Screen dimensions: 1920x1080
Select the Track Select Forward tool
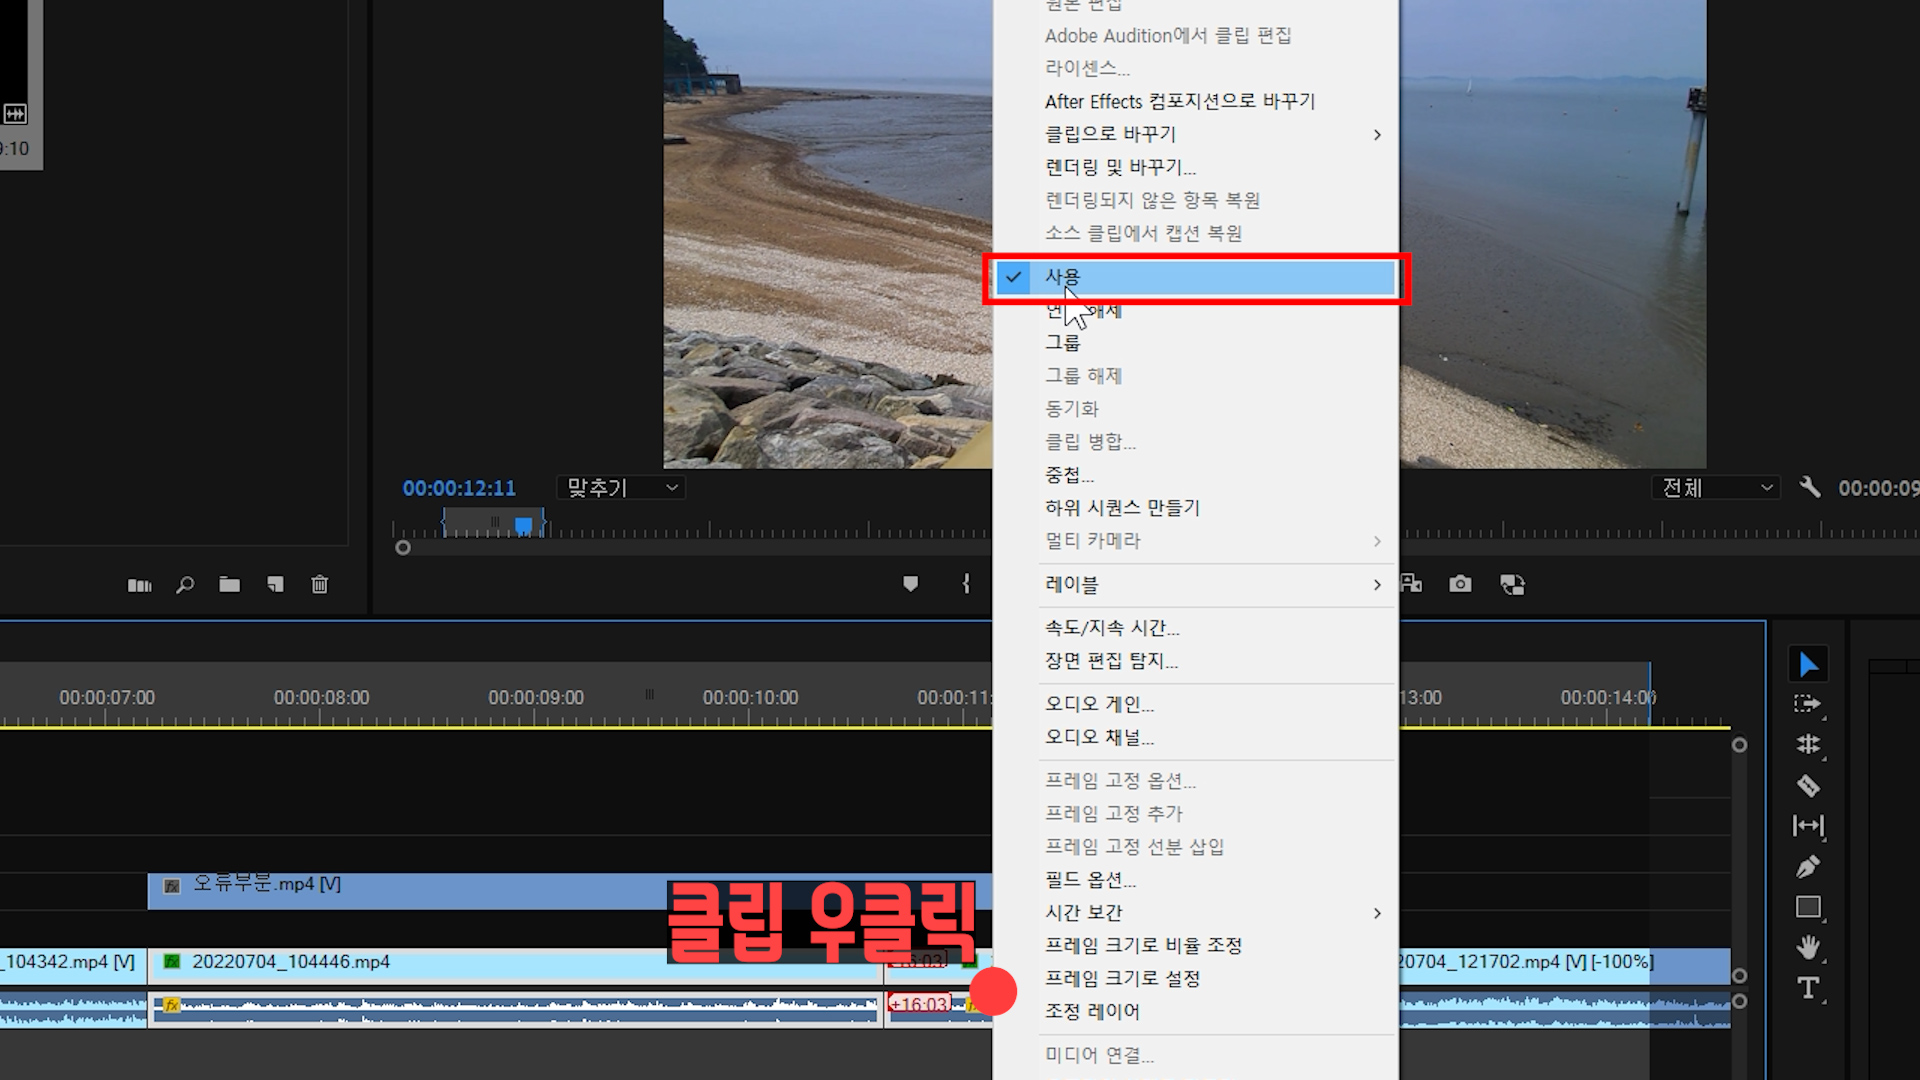[1807, 704]
